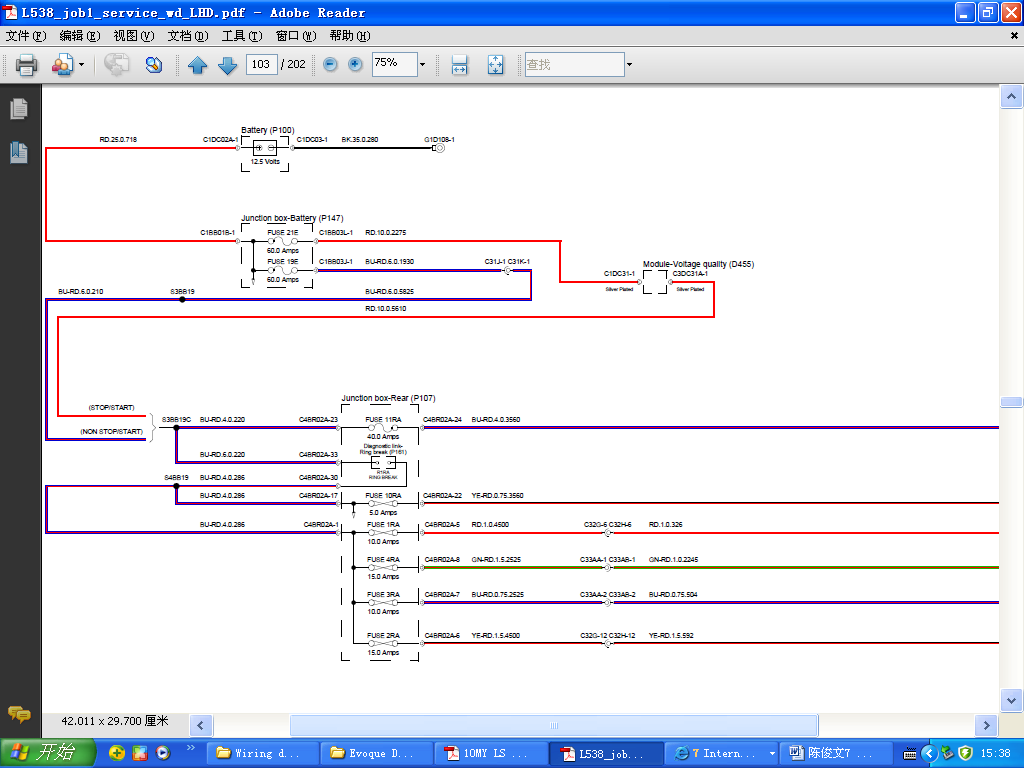This screenshot has width=1024, height=768.
Task: Switch to 10MY LS taskbar PDF
Action: [491, 753]
